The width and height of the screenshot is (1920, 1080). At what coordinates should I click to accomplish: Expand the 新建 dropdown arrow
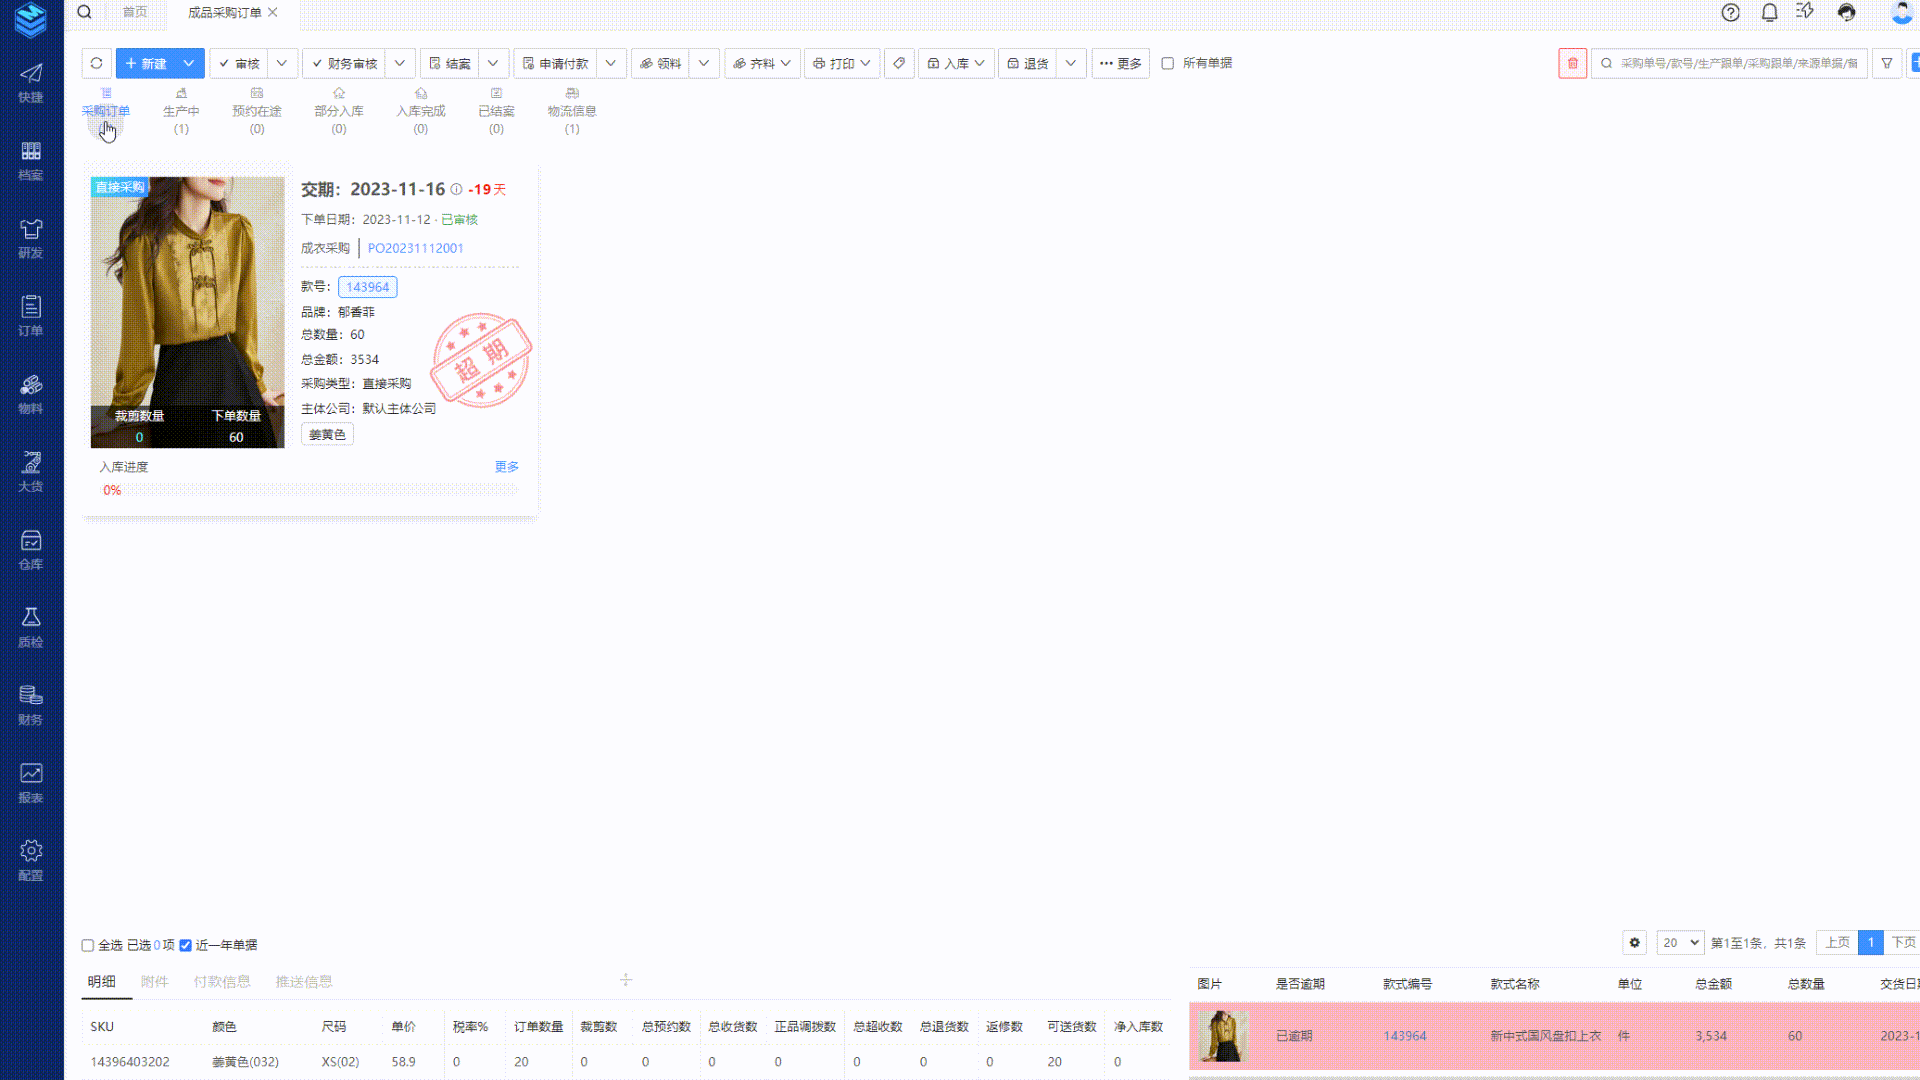click(188, 63)
